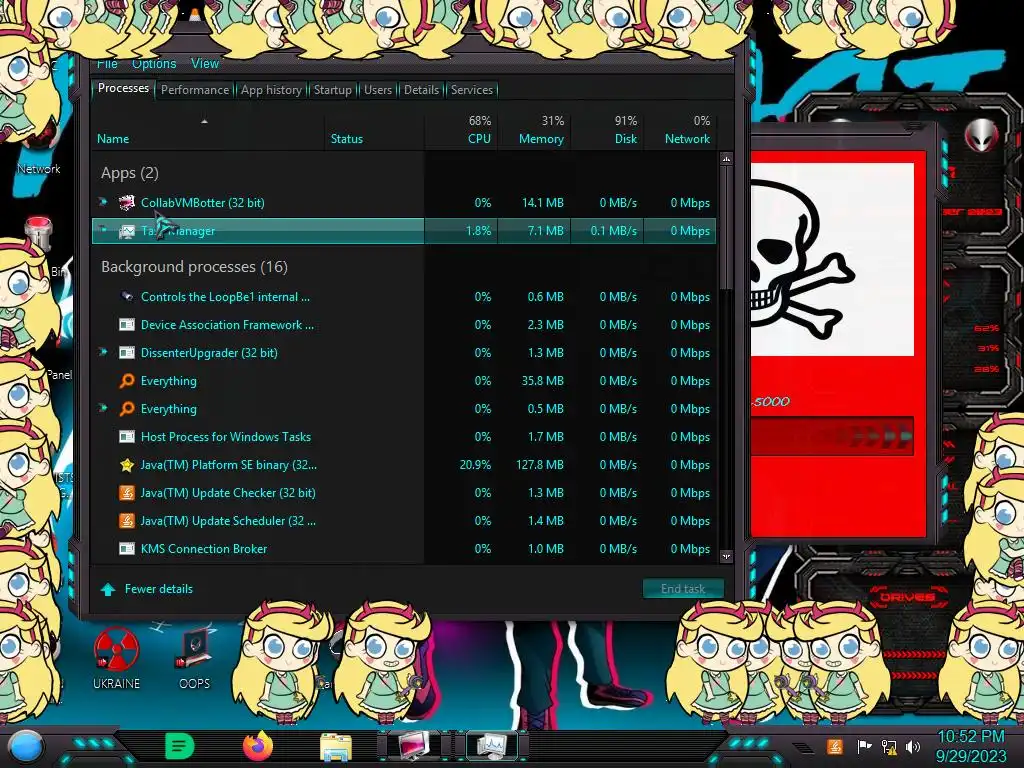The height and width of the screenshot is (768, 1024).
Task: Click the Task Manager taskbar button
Action: 491,747
